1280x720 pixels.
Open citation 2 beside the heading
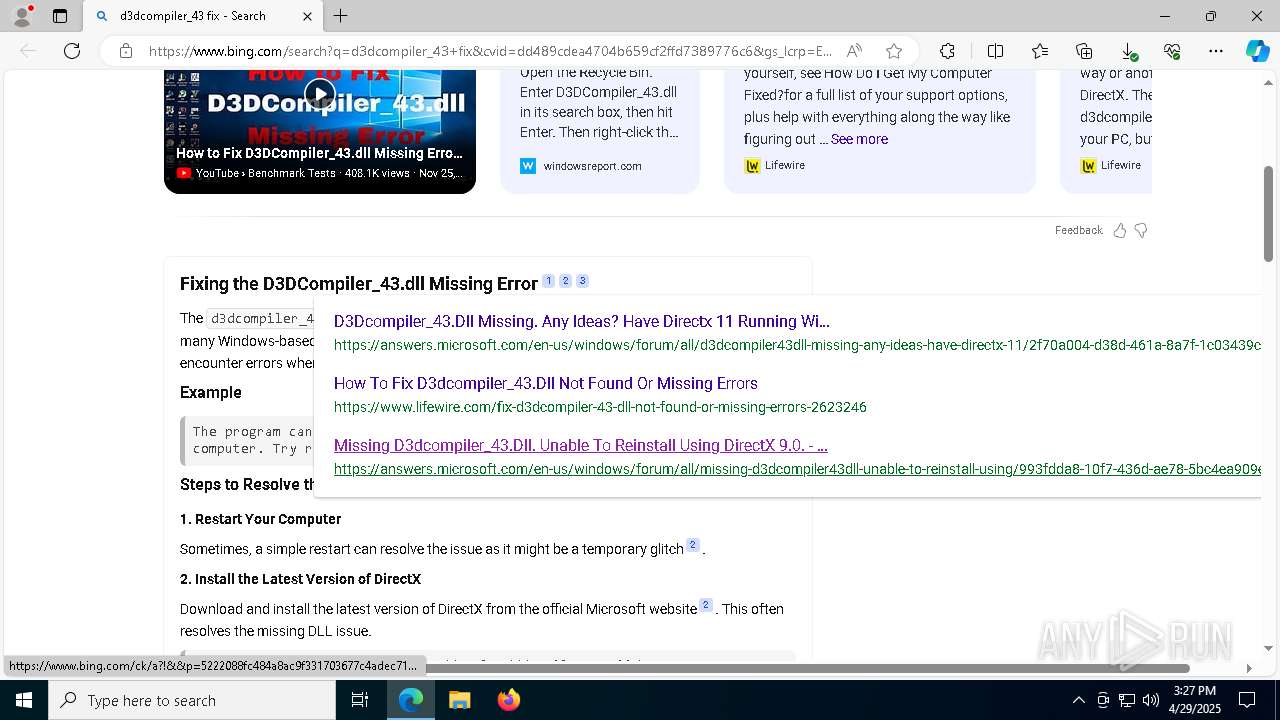point(565,281)
